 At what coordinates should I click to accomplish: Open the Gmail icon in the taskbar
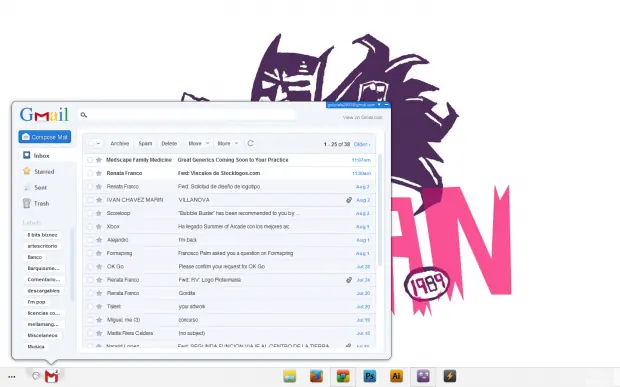point(52,376)
